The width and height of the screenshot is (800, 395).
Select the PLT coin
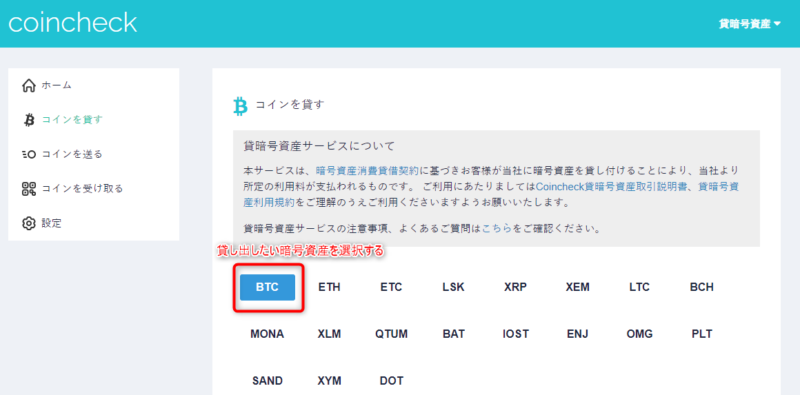point(702,334)
